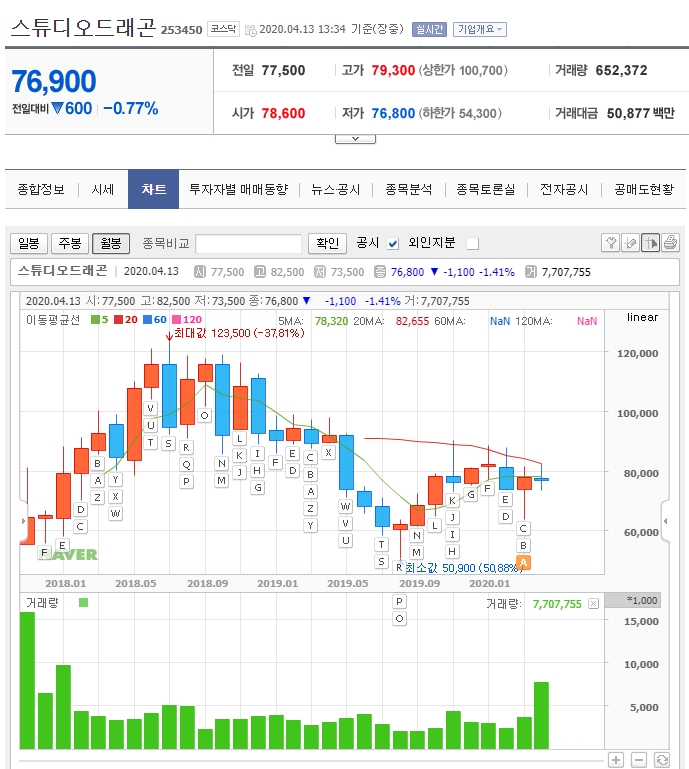Open the 종합정보 tab
This screenshot has height=769, width=689.
[x=41, y=189]
